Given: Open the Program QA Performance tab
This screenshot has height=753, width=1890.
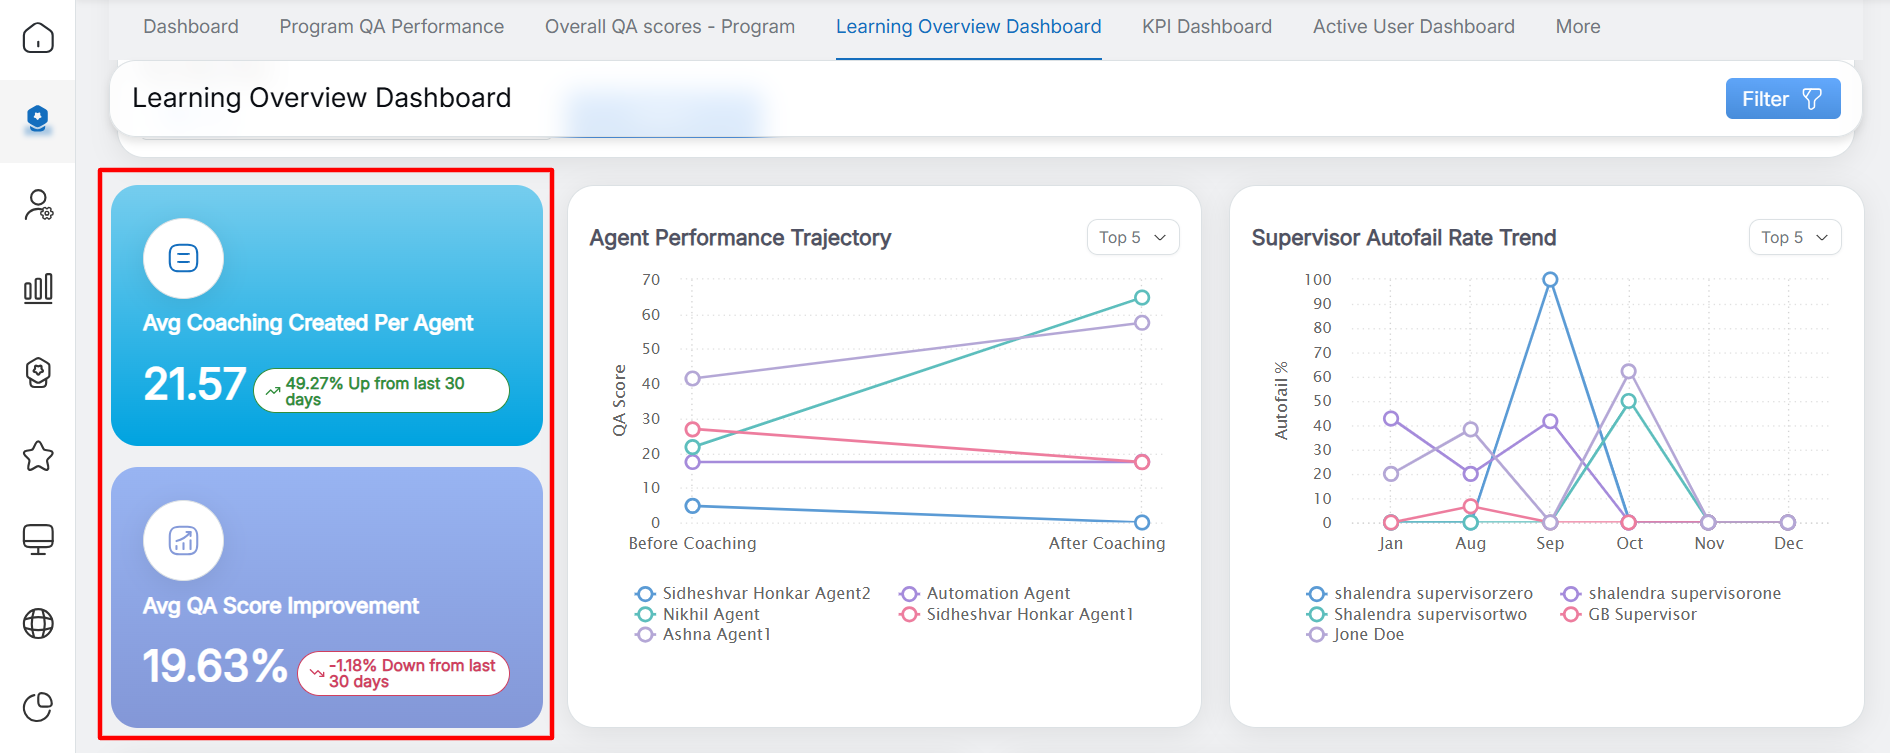Looking at the screenshot, I should click(x=391, y=27).
